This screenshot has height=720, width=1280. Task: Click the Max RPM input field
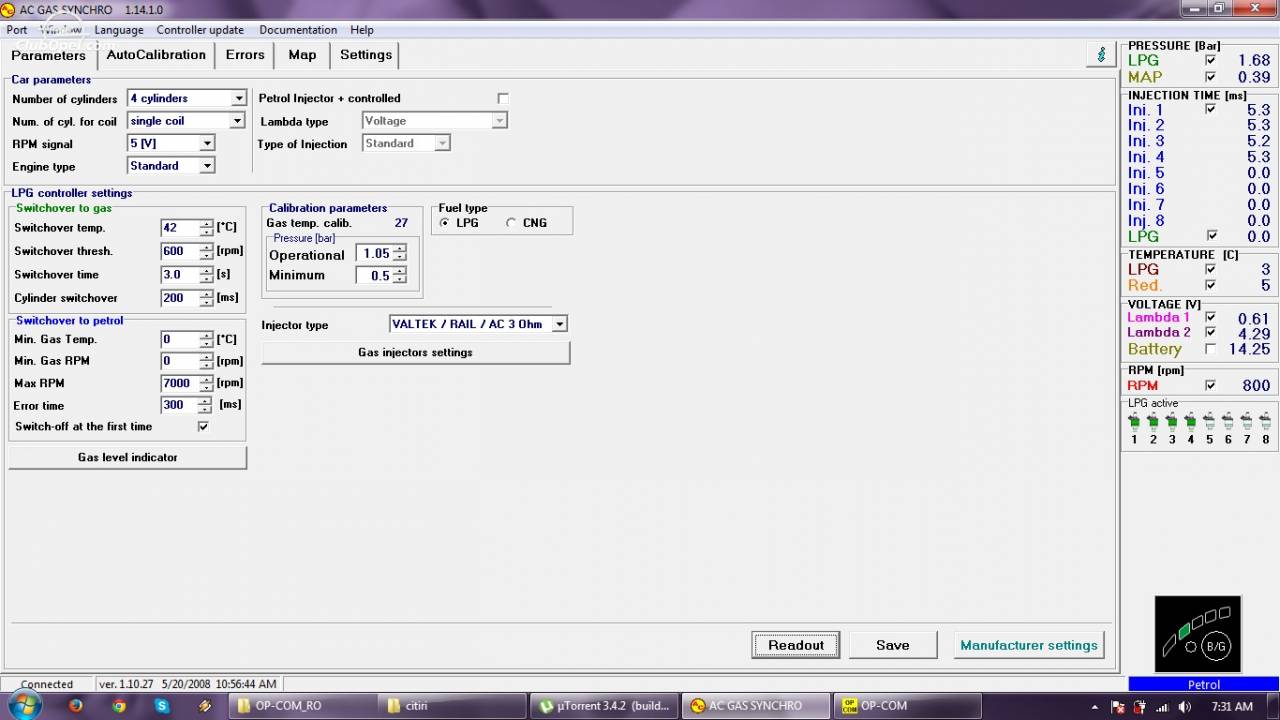[179, 383]
